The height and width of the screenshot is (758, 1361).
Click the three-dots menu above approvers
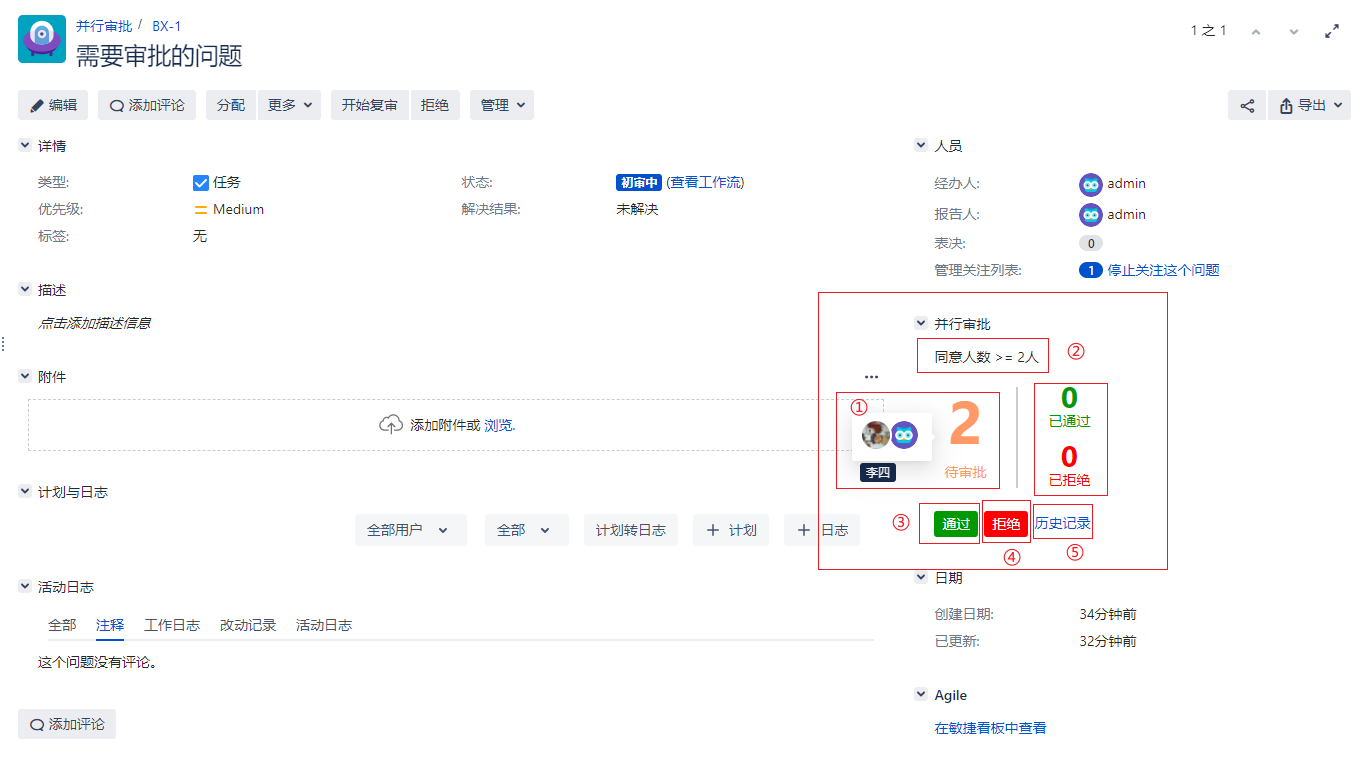(x=871, y=377)
